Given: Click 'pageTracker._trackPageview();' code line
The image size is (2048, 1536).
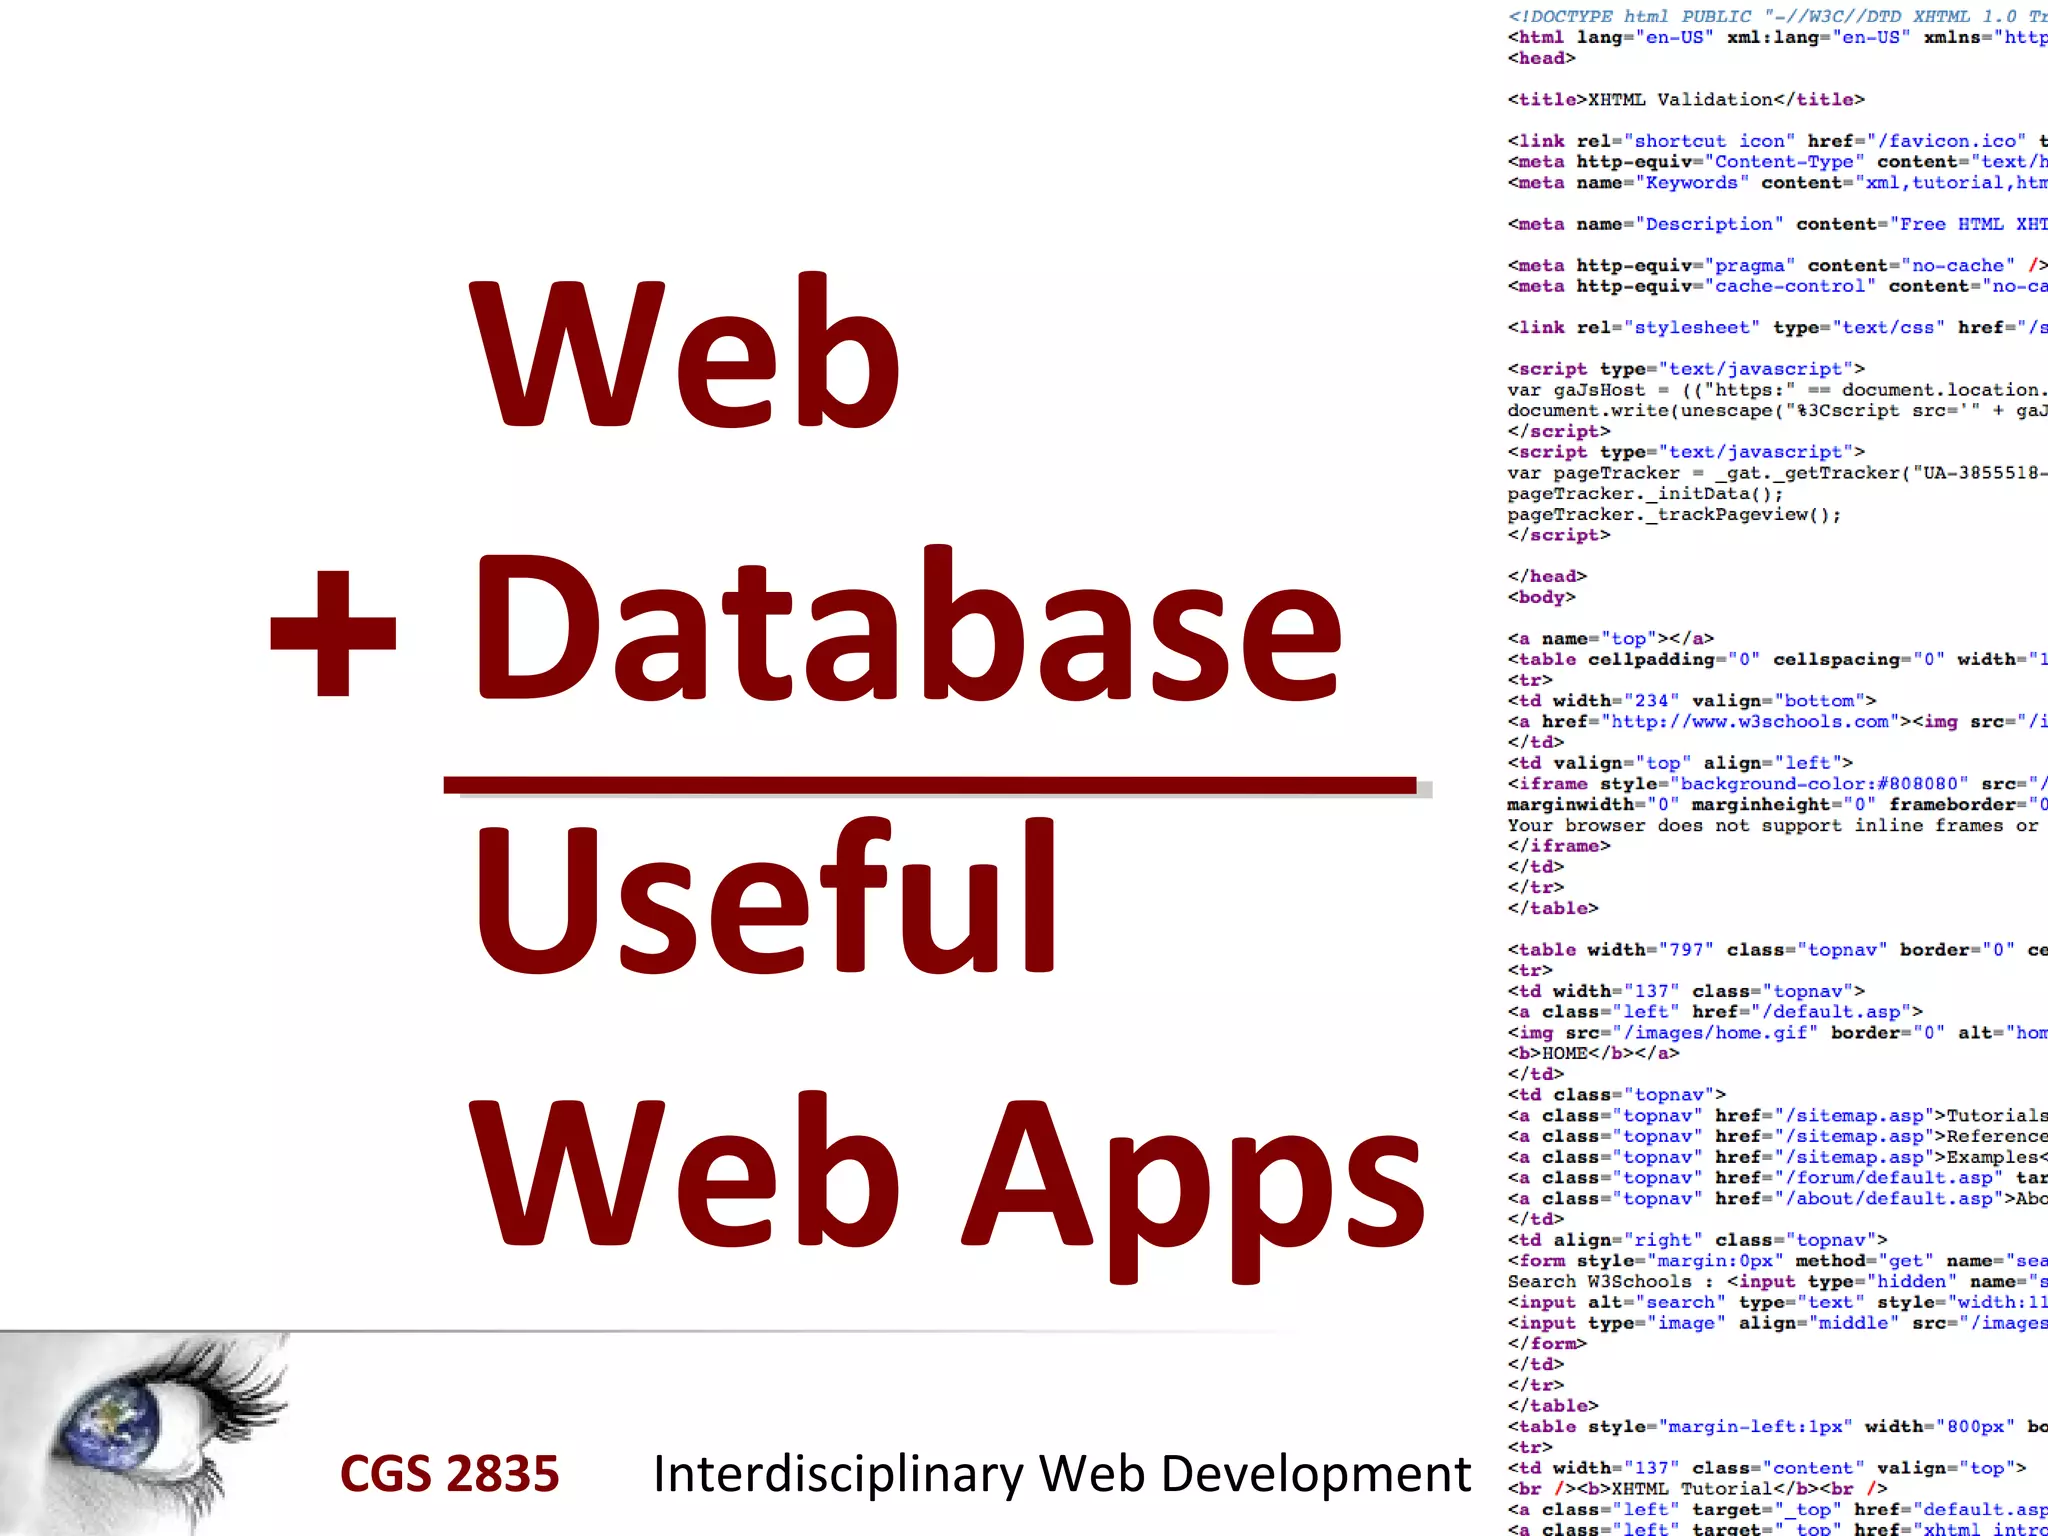Looking at the screenshot, I should (1674, 515).
